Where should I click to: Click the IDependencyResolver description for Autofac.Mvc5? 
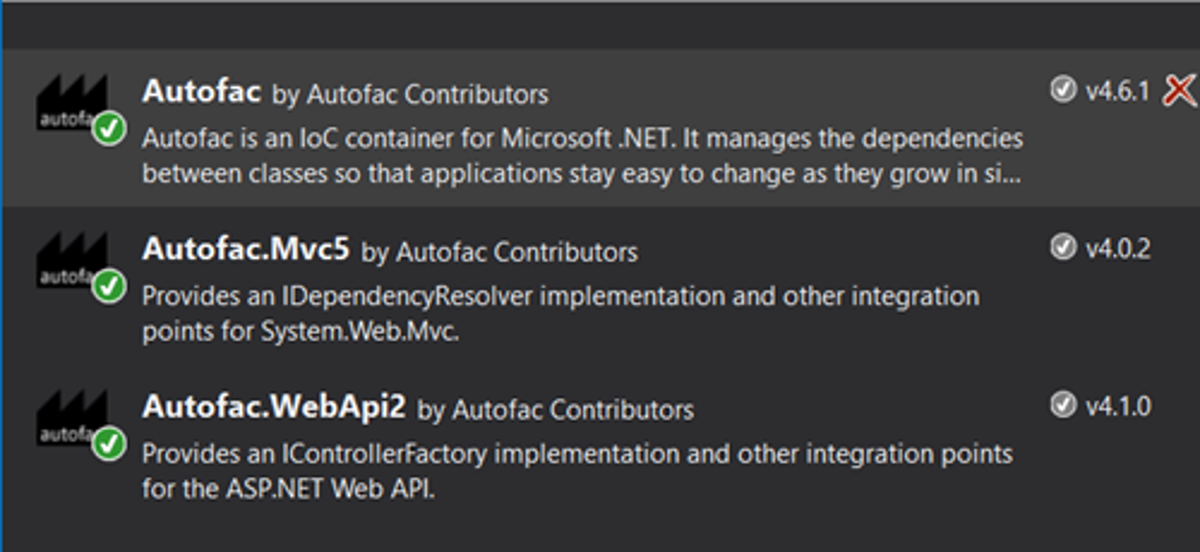[560, 313]
